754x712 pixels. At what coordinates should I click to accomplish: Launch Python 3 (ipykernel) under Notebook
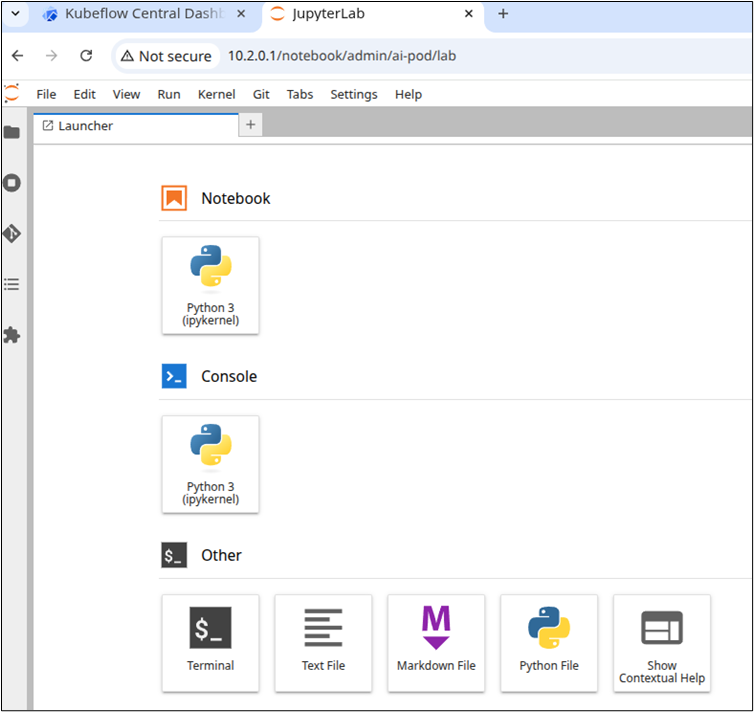[211, 285]
